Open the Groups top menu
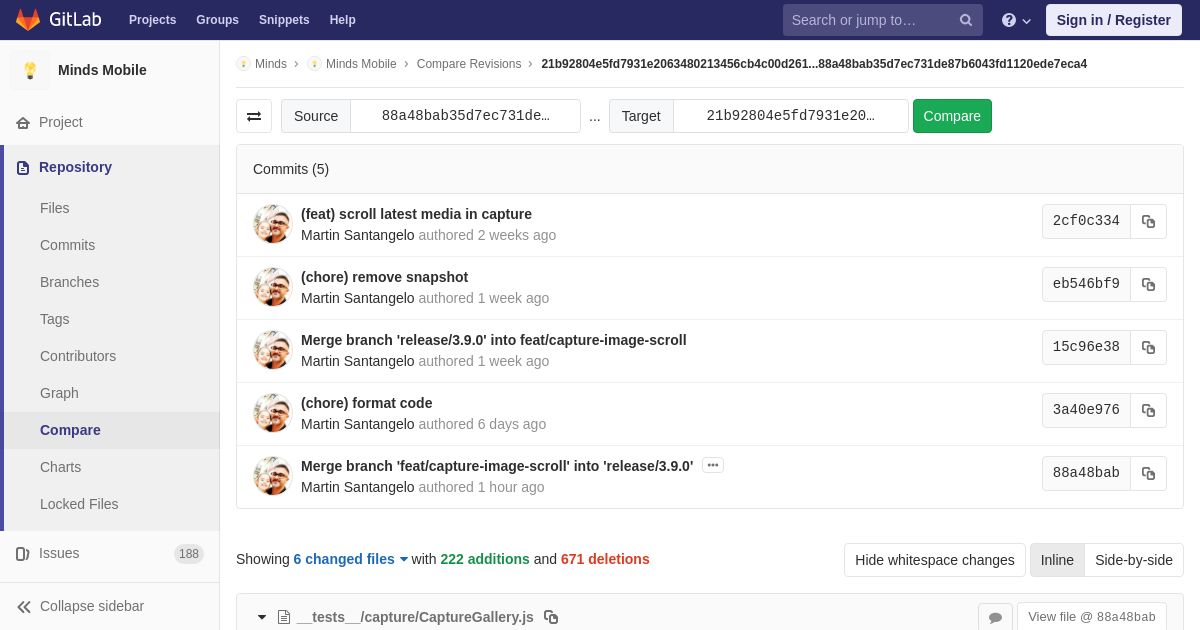The width and height of the screenshot is (1200, 630). coord(217,20)
